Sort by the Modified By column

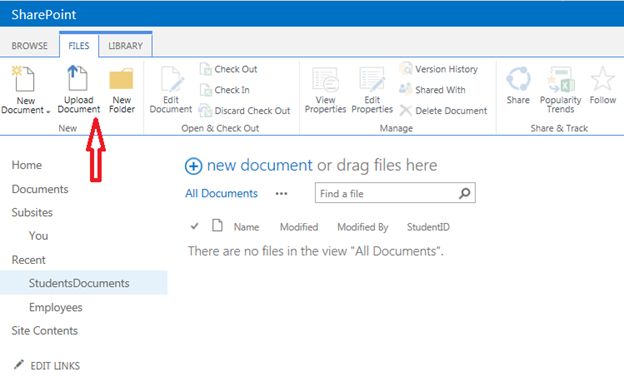[363, 227]
